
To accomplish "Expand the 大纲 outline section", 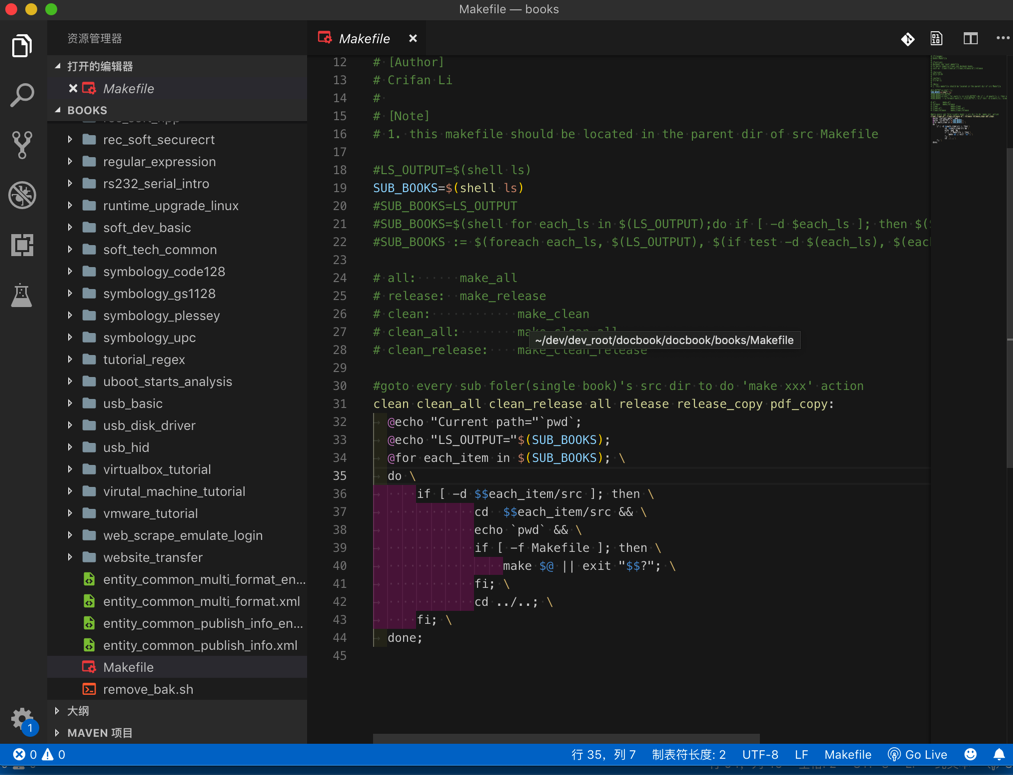I will coord(78,711).
